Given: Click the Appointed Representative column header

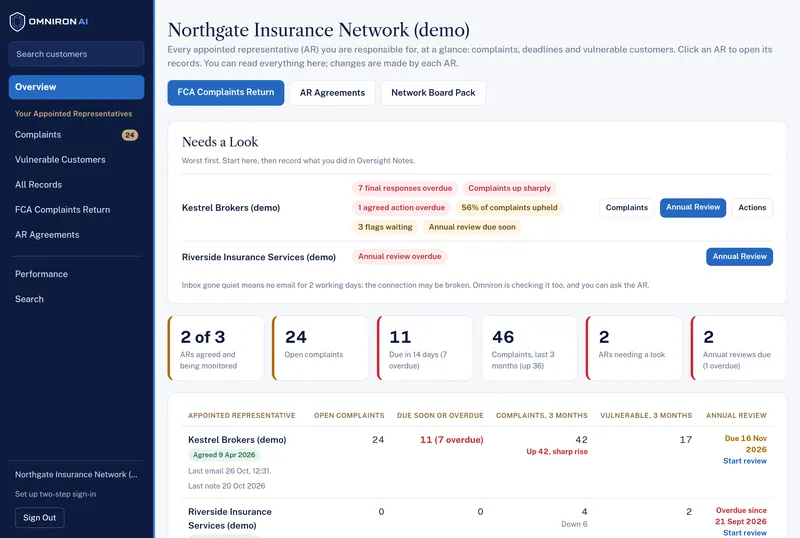Looking at the screenshot, I should point(241,415).
